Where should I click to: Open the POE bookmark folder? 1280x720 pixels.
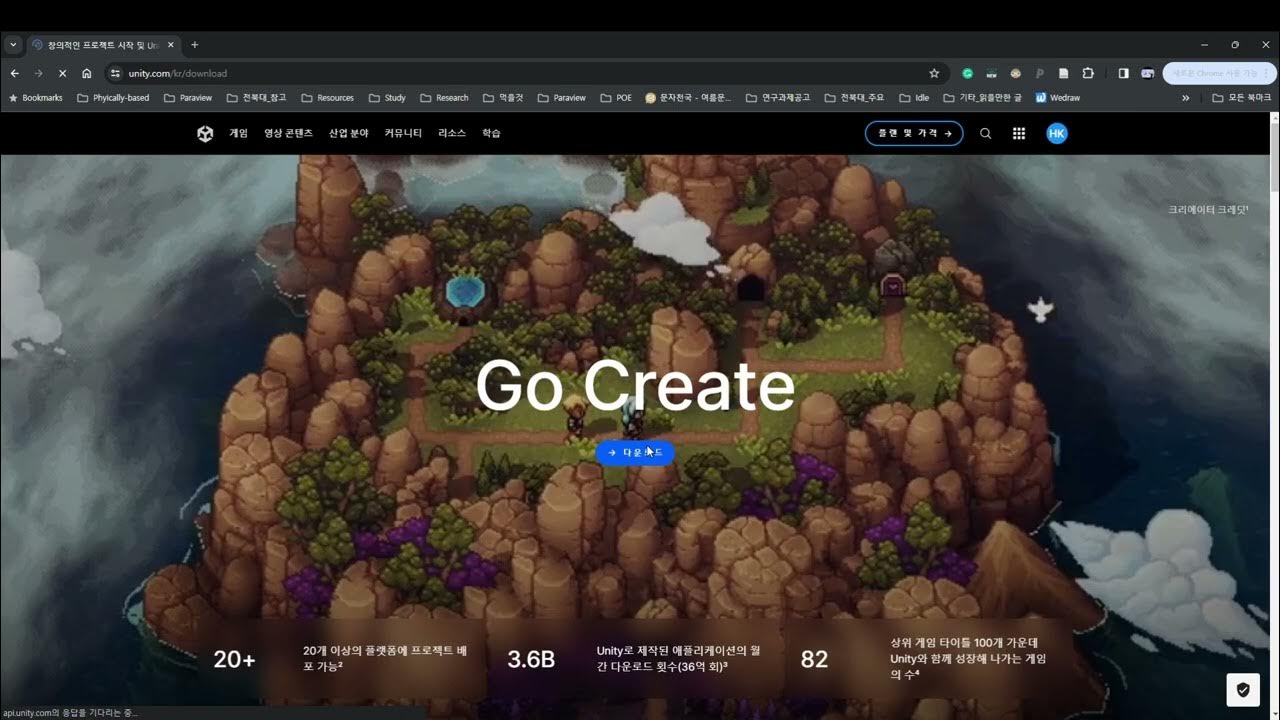(616, 98)
